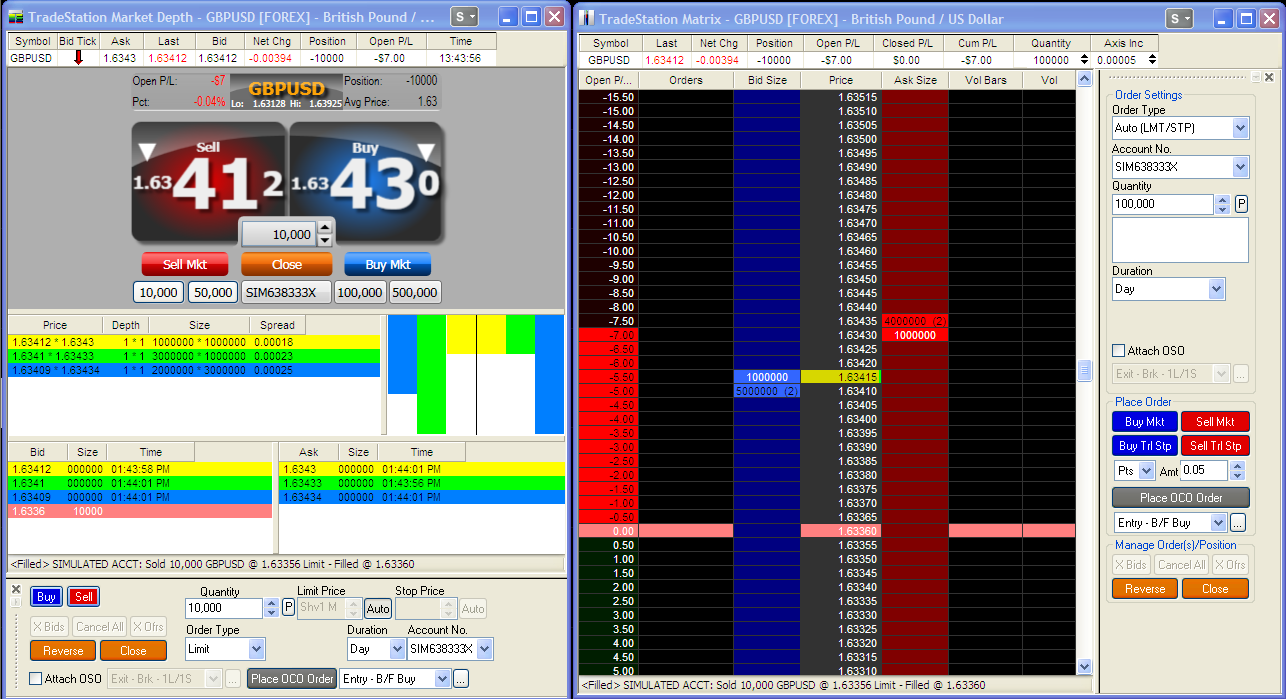Image resolution: width=1286 pixels, height=699 pixels.
Task: Open Duration dropdown in Matrix Order Settings
Action: coord(1216,289)
